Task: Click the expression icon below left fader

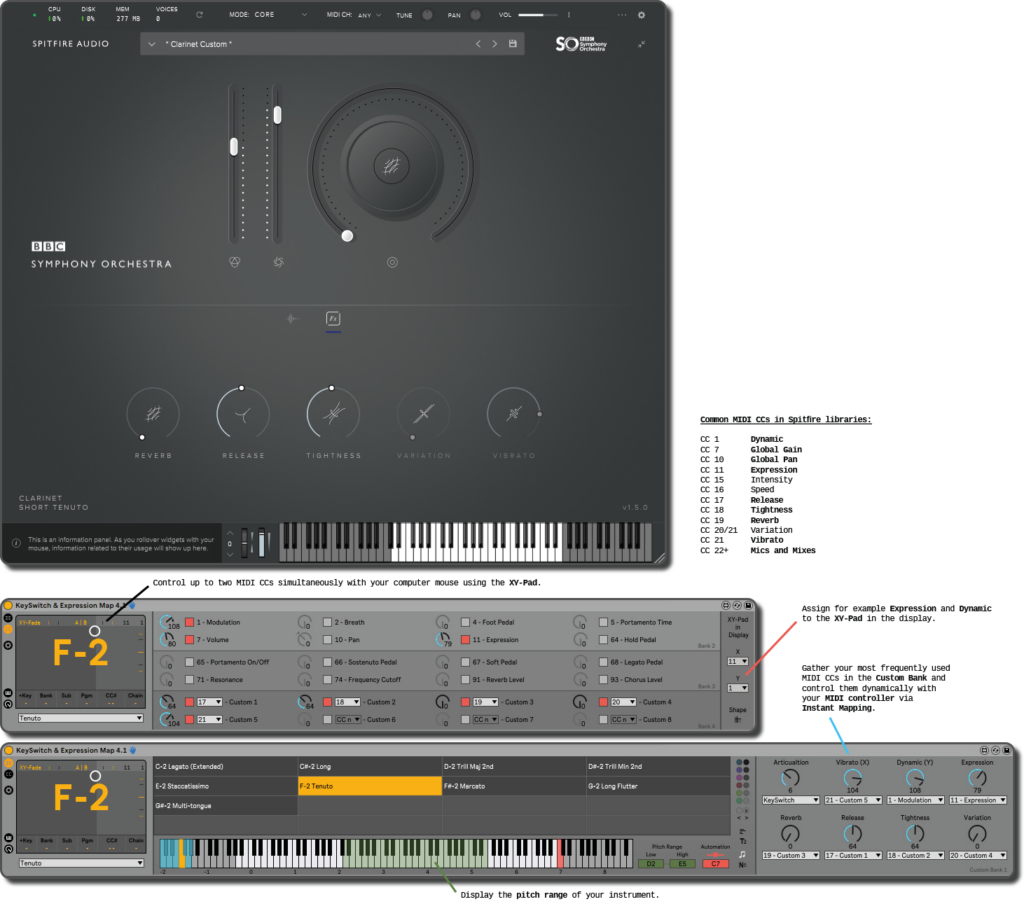Action: 235,262
